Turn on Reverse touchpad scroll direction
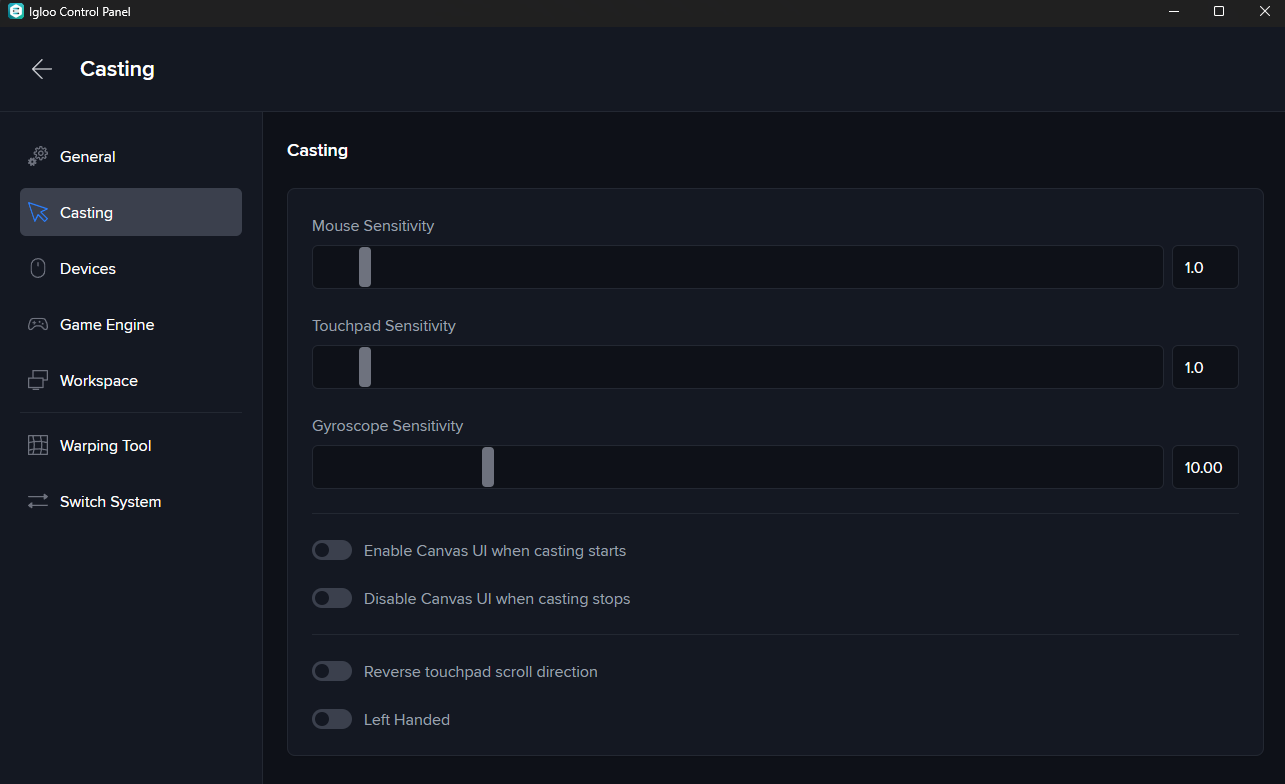The height and width of the screenshot is (784, 1285). tap(332, 671)
